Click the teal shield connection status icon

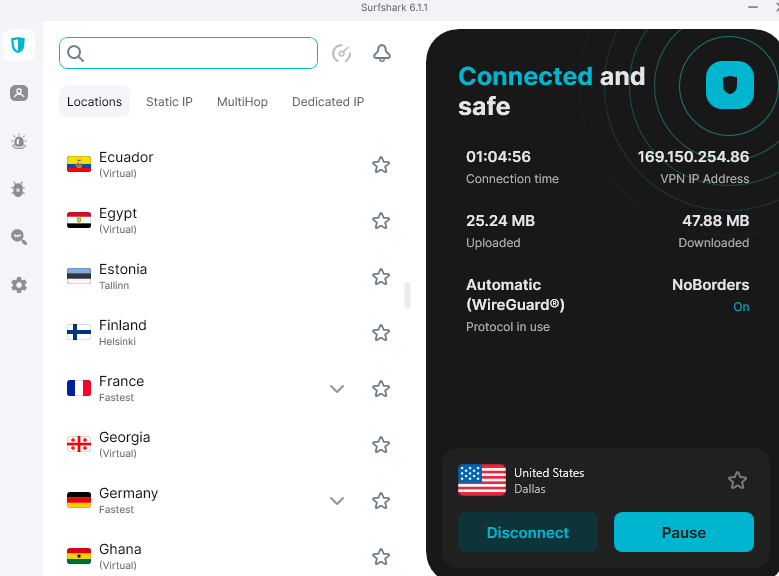point(729,85)
